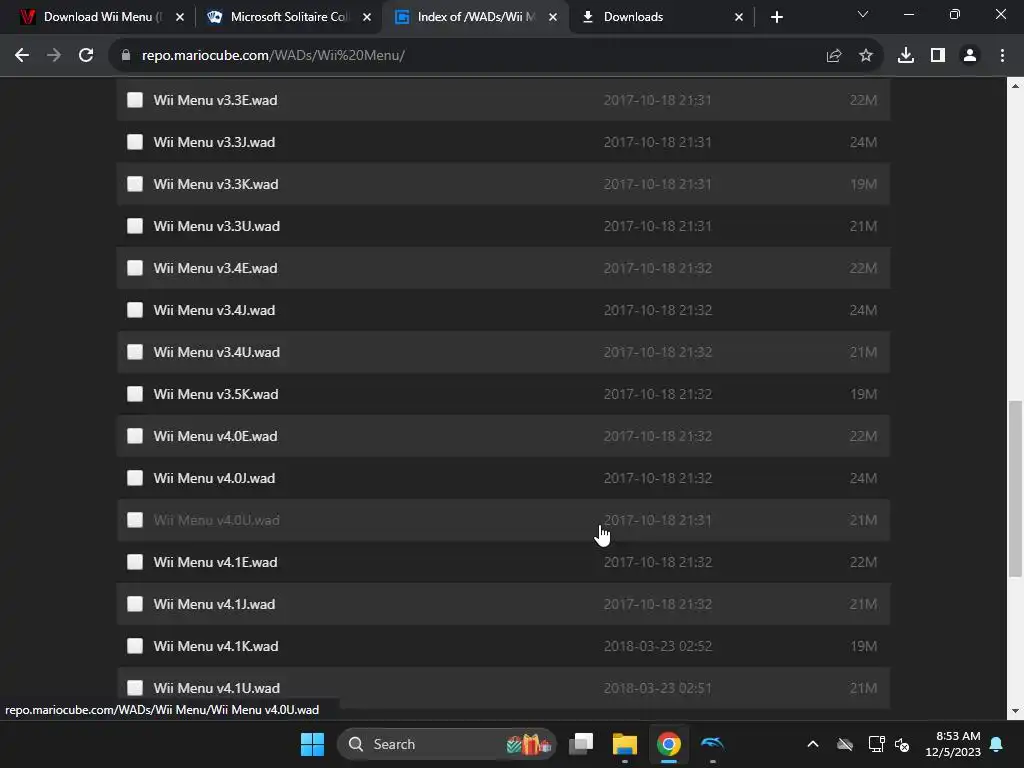Tick the checkbox for Wii Menu v4.0J.wad
Image resolution: width=1024 pixels, height=768 pixels.
[x=135, y=478]
